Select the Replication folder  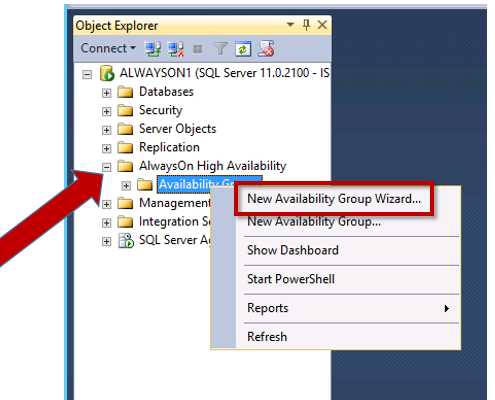169,147
